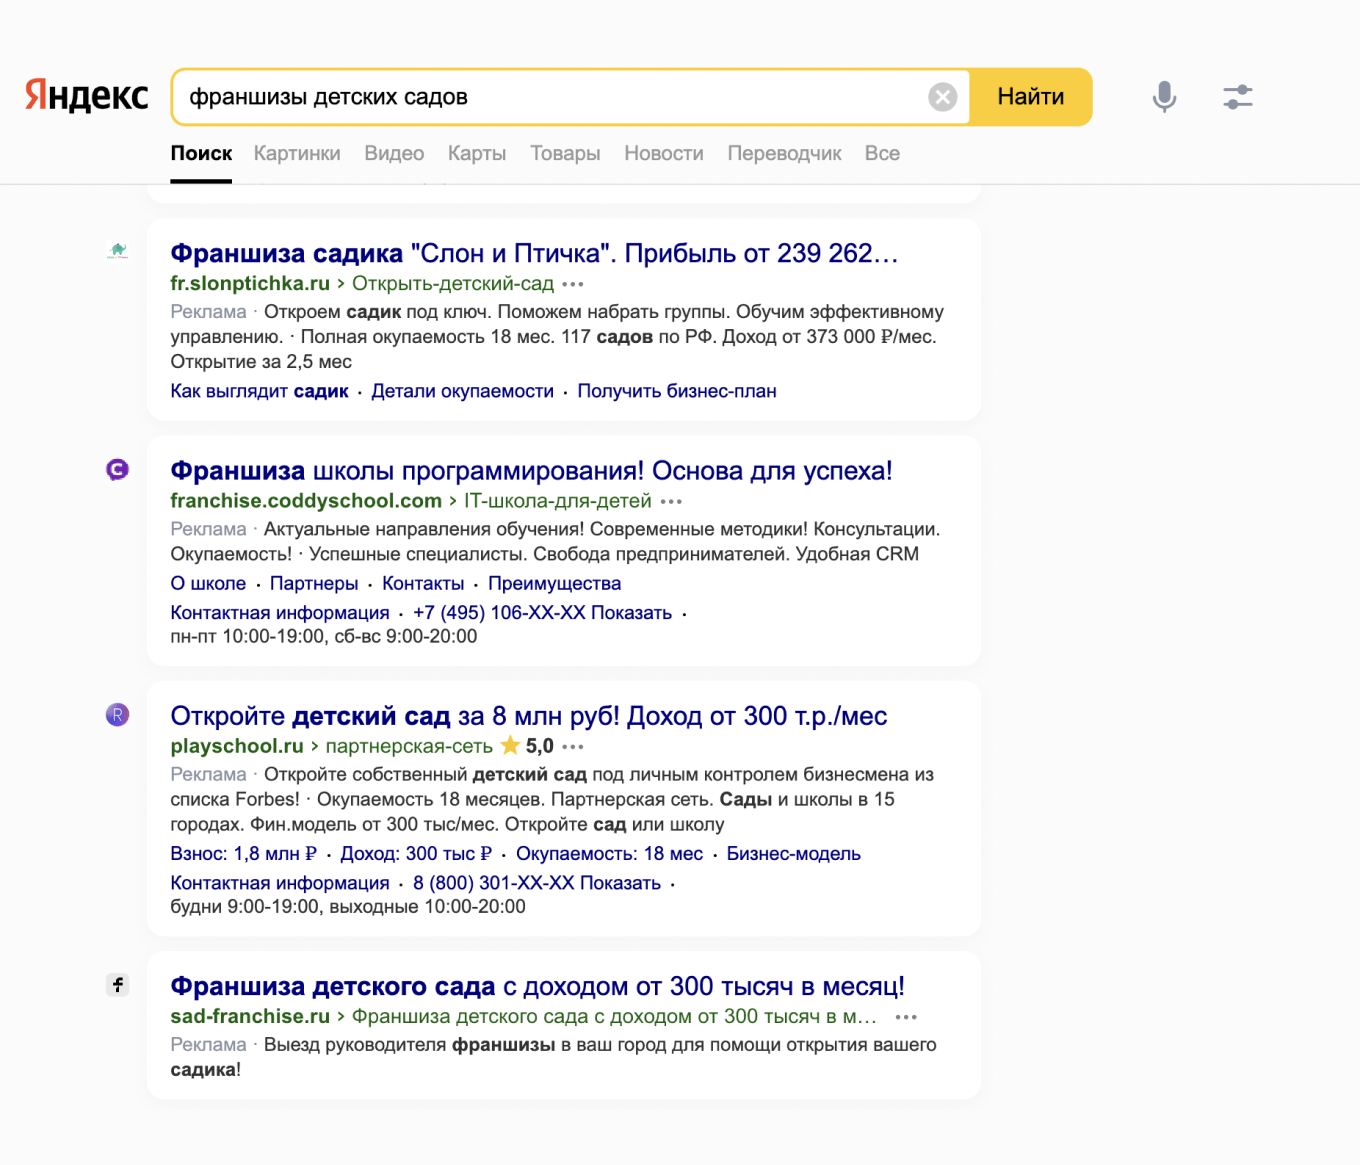Open the Бизнес-модель sitelink
The image size is (1360, 1165).
(x=793, y=853)
